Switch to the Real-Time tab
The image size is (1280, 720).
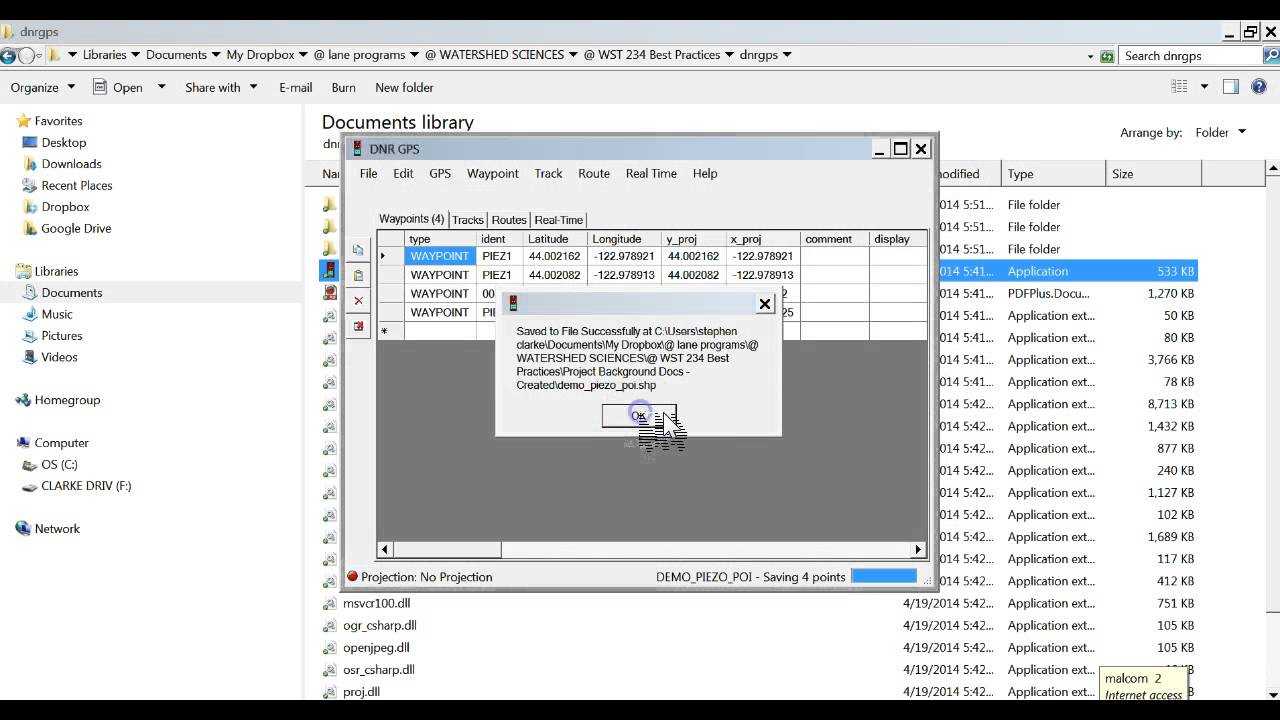[x=558, y=220]
